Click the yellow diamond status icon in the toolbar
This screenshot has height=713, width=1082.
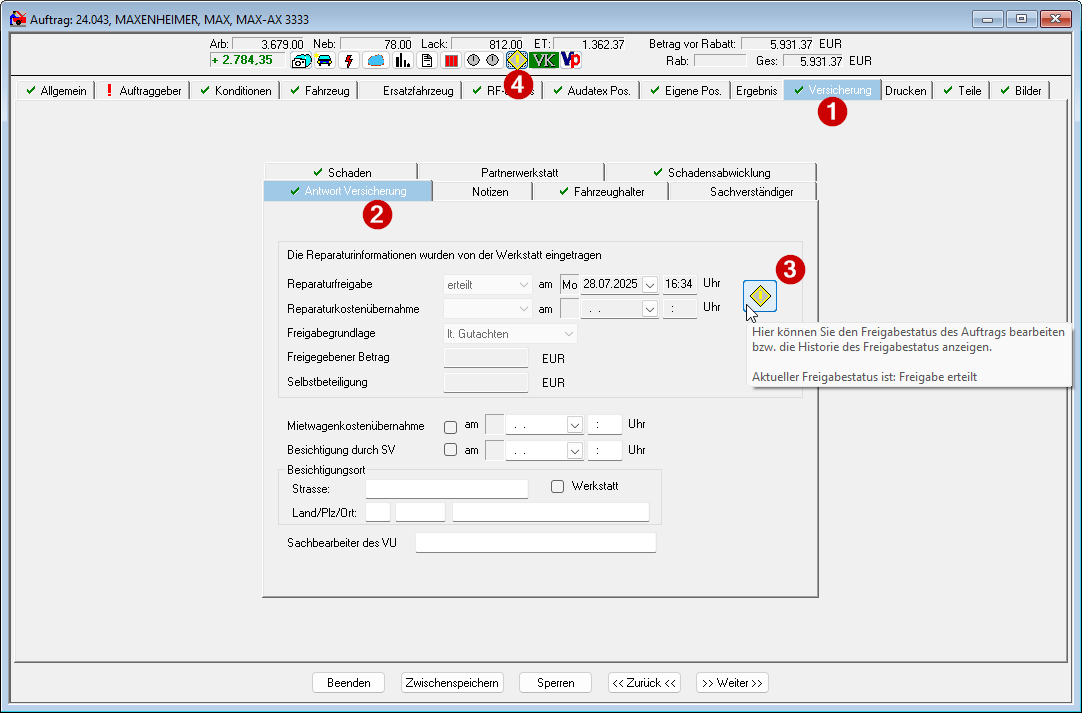pyautogui.click(x=517, y=60)
